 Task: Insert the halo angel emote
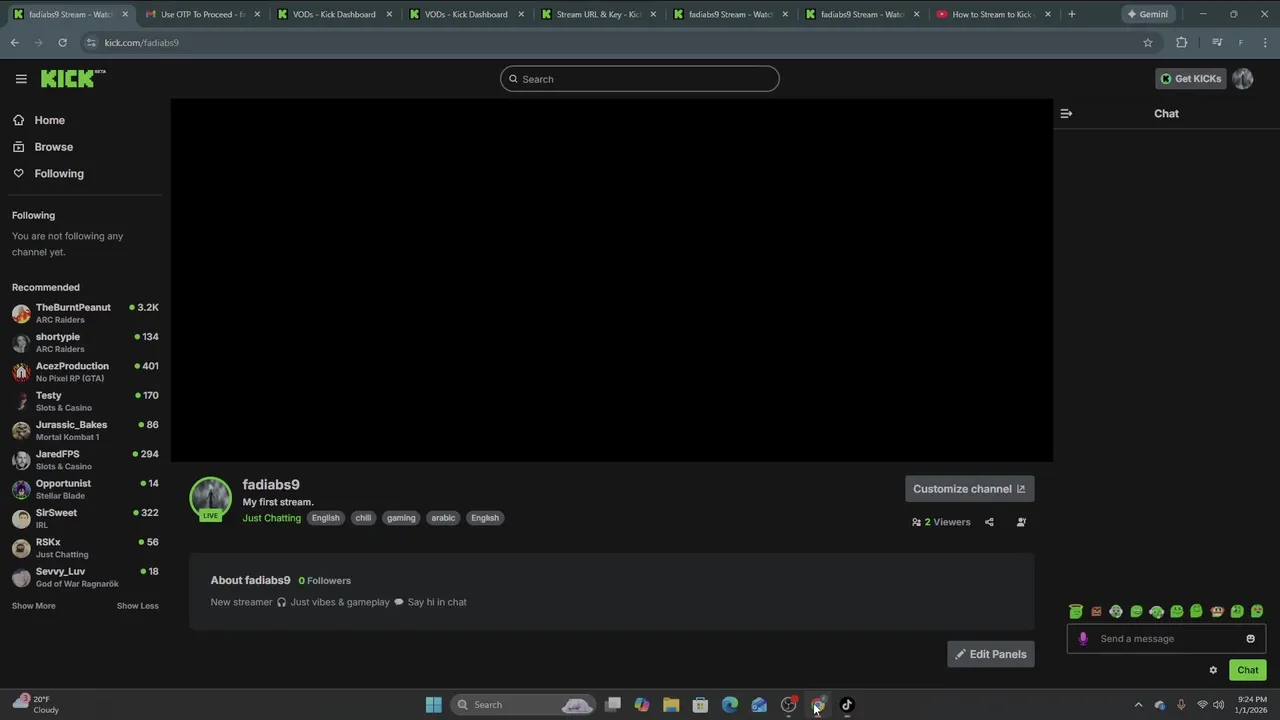[x=1076, y=611]
